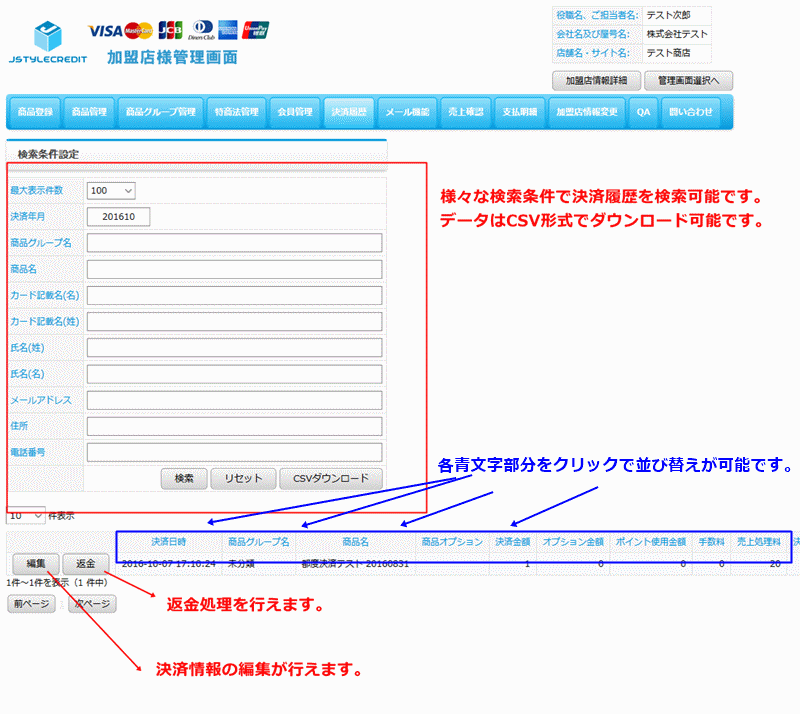Viewport: 800px width, 721px height.
Task: Switch to the 売上確認 tab
Action: pyautogui.click(x=466, y=112)
